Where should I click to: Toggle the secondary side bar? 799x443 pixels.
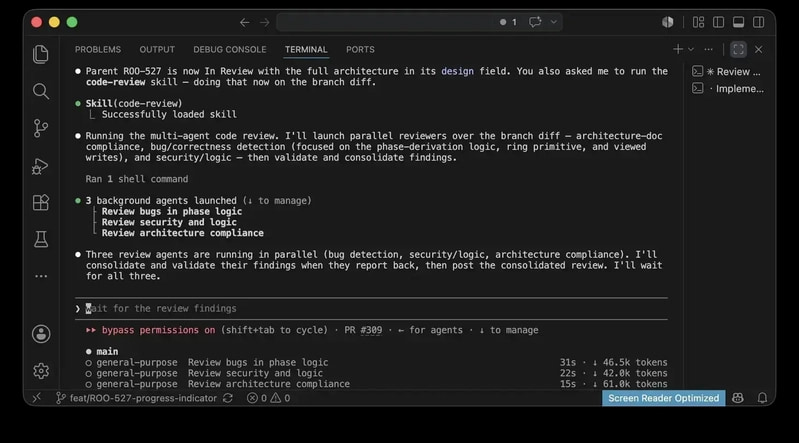pyautogui.click(x=758, y=22)
